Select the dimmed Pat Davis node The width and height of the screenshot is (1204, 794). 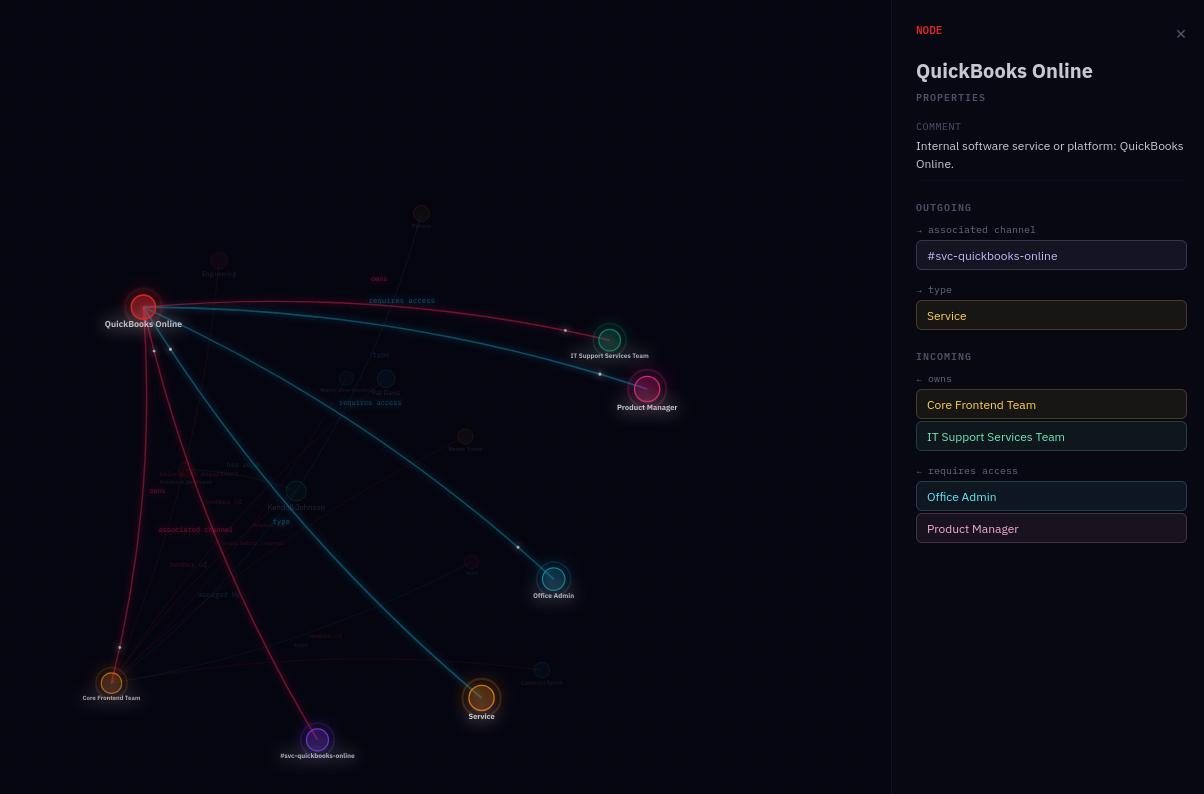(x=386, y=378)
